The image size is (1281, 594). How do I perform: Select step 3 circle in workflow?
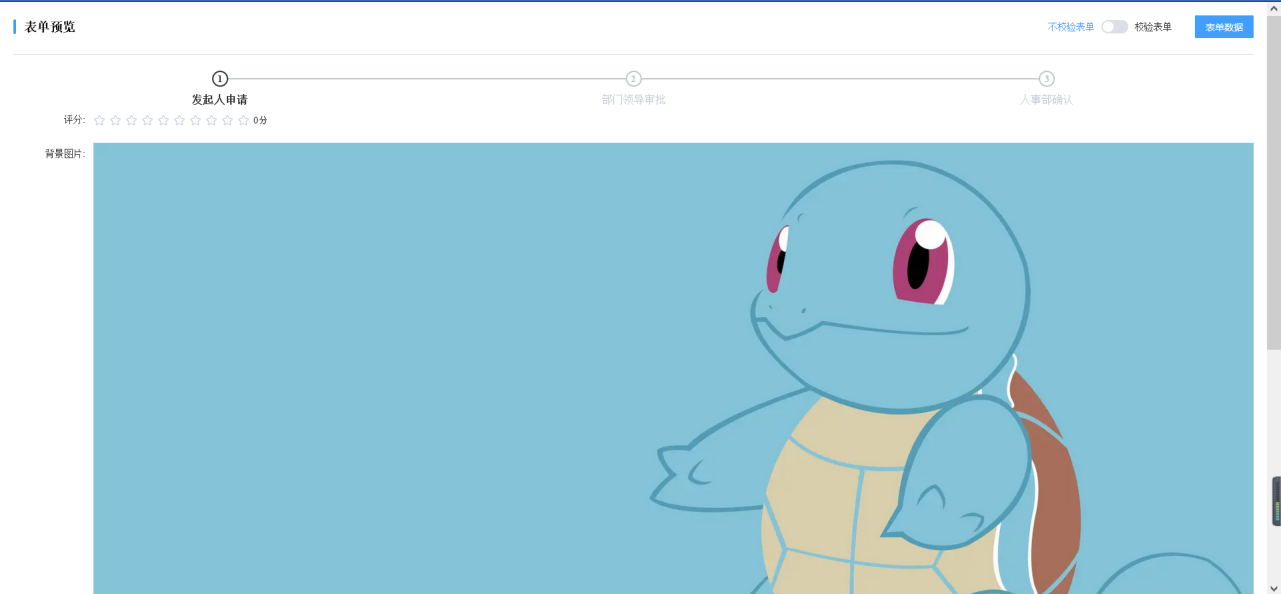point(1046,79)
